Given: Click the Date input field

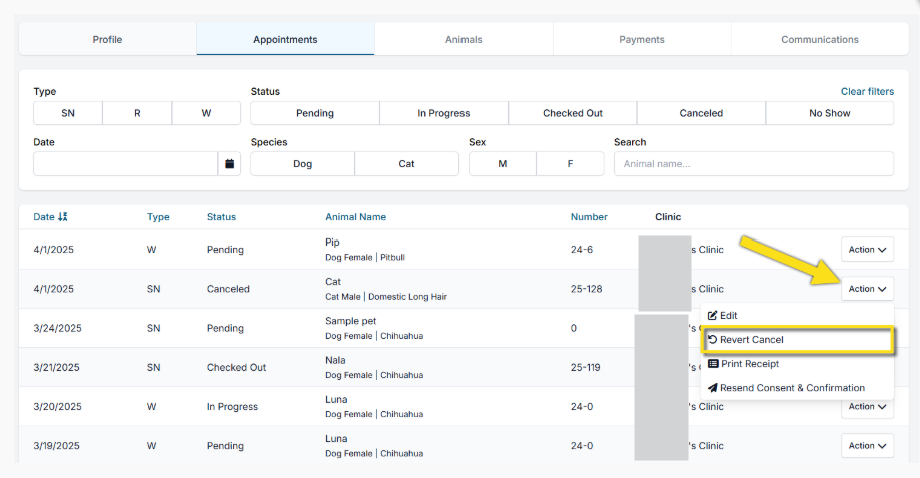Looking at the screenshot, I should pos(125,163).
